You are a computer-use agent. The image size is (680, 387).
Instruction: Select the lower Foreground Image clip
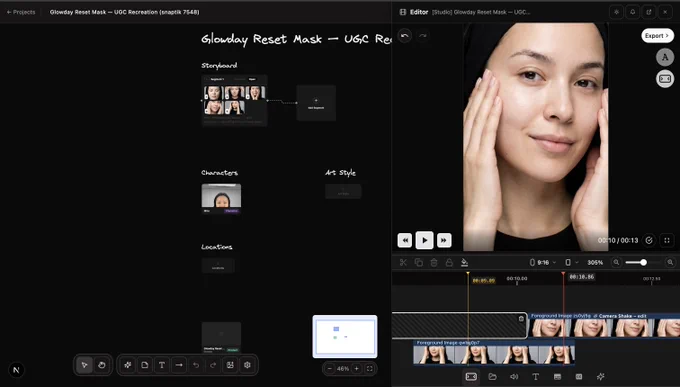[x=494, y=352]
